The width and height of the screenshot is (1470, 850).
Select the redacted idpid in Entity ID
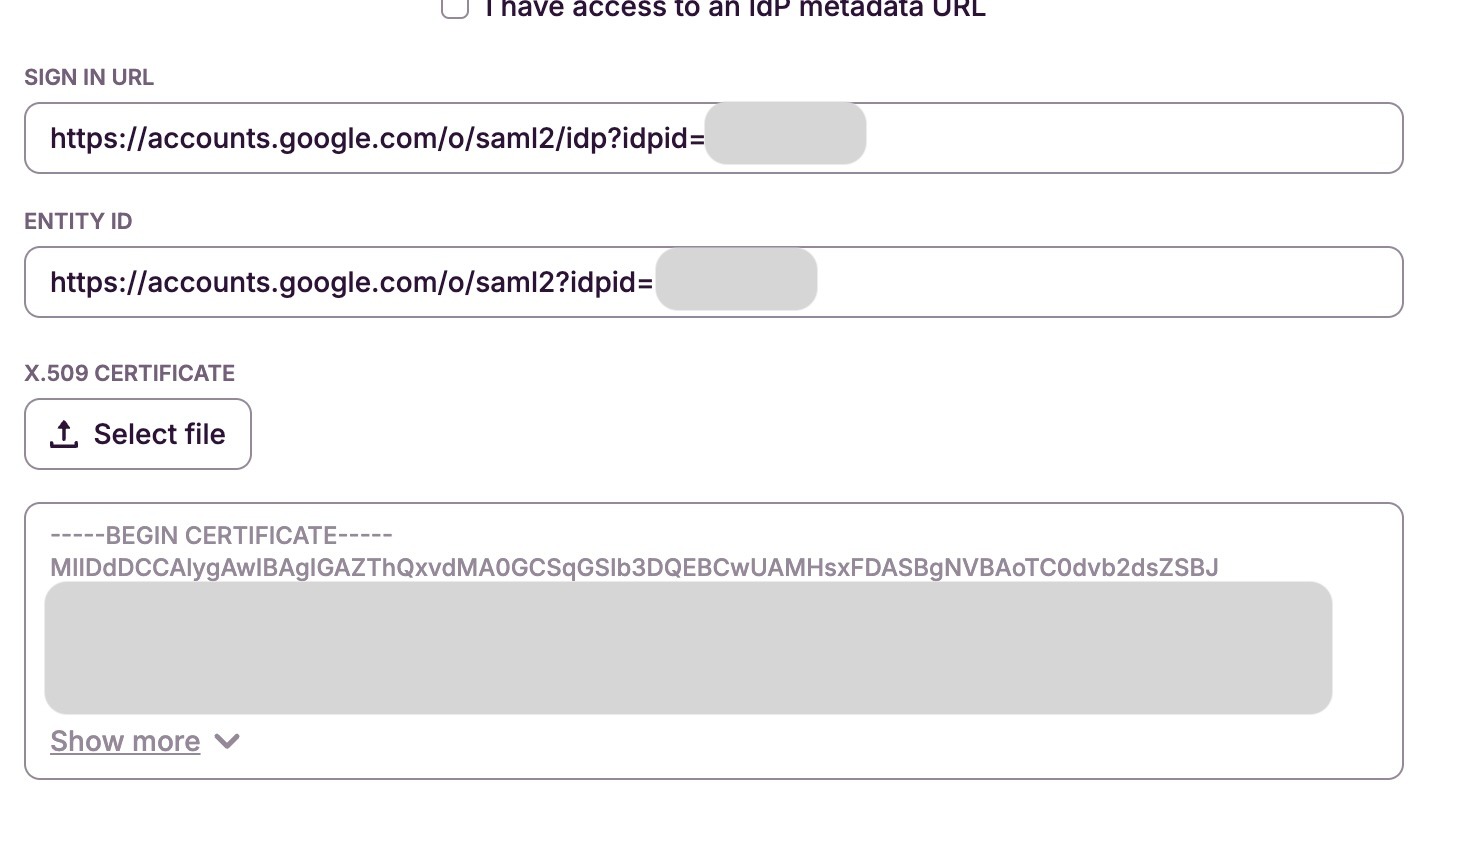[736, 279]
